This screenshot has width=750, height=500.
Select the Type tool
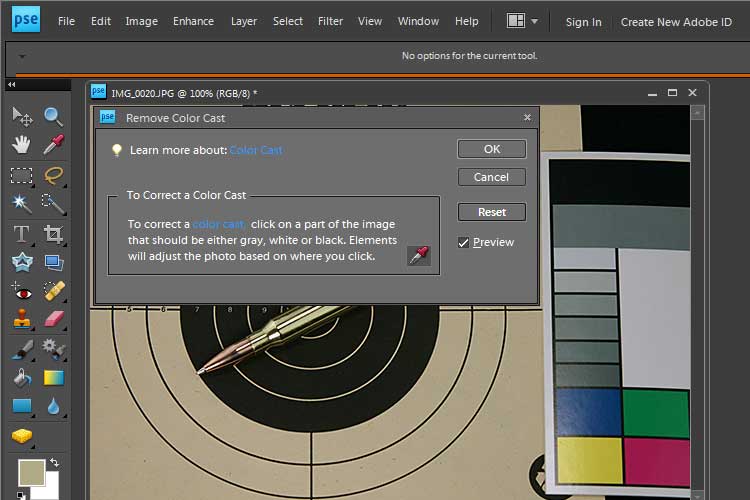(x=22, y=234)
